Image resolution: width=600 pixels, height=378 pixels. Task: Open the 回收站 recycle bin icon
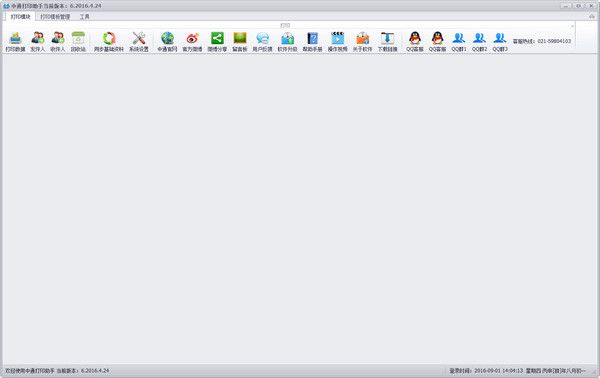coord(78,42)
